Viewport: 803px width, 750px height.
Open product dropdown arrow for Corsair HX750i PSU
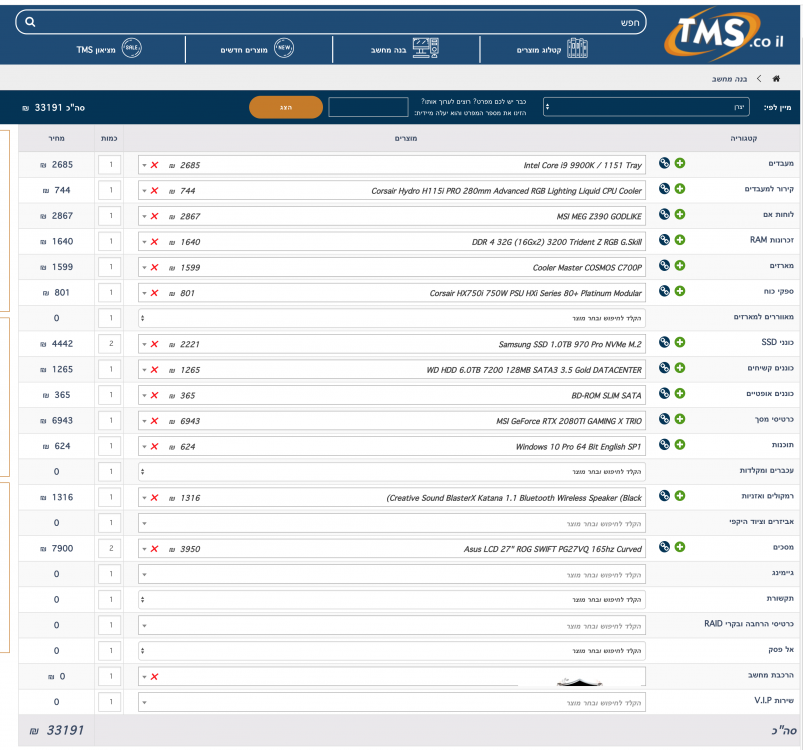pos(144,293)
